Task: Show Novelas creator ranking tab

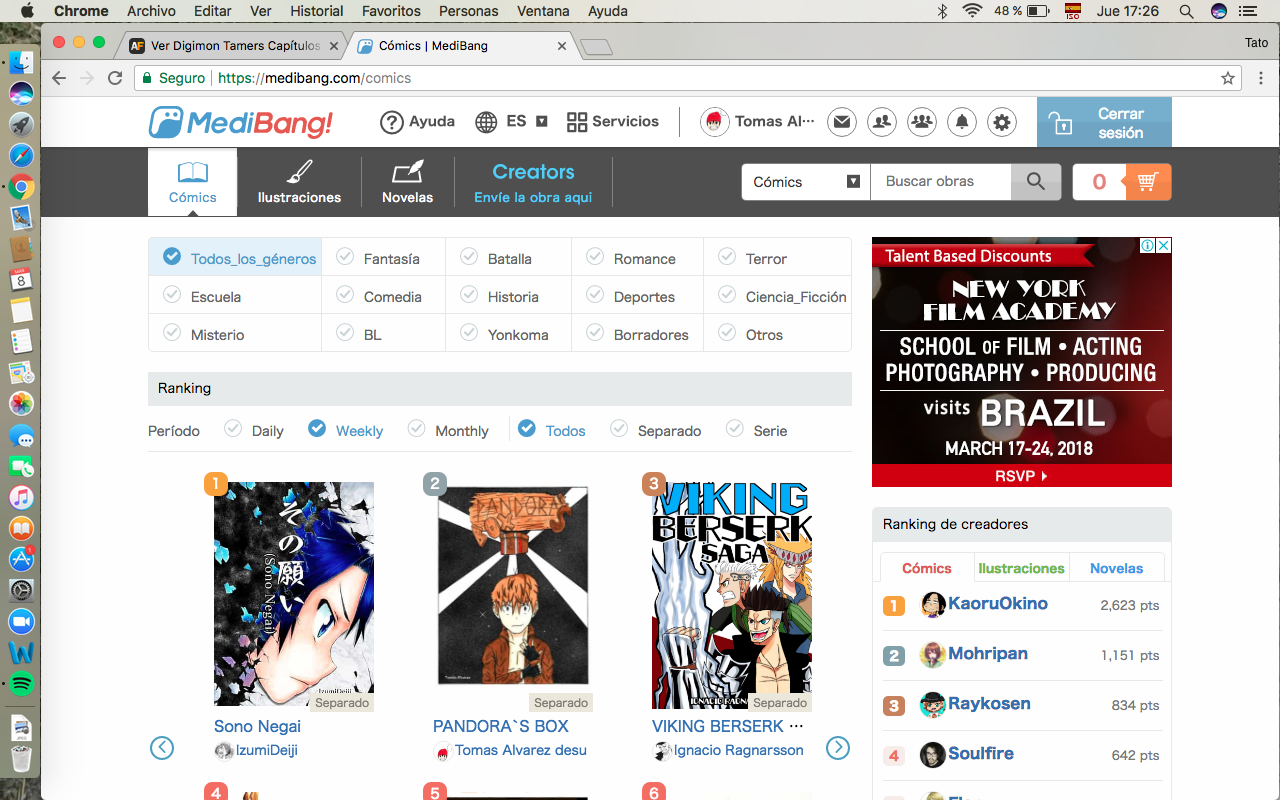Action: pos(1116,568)
